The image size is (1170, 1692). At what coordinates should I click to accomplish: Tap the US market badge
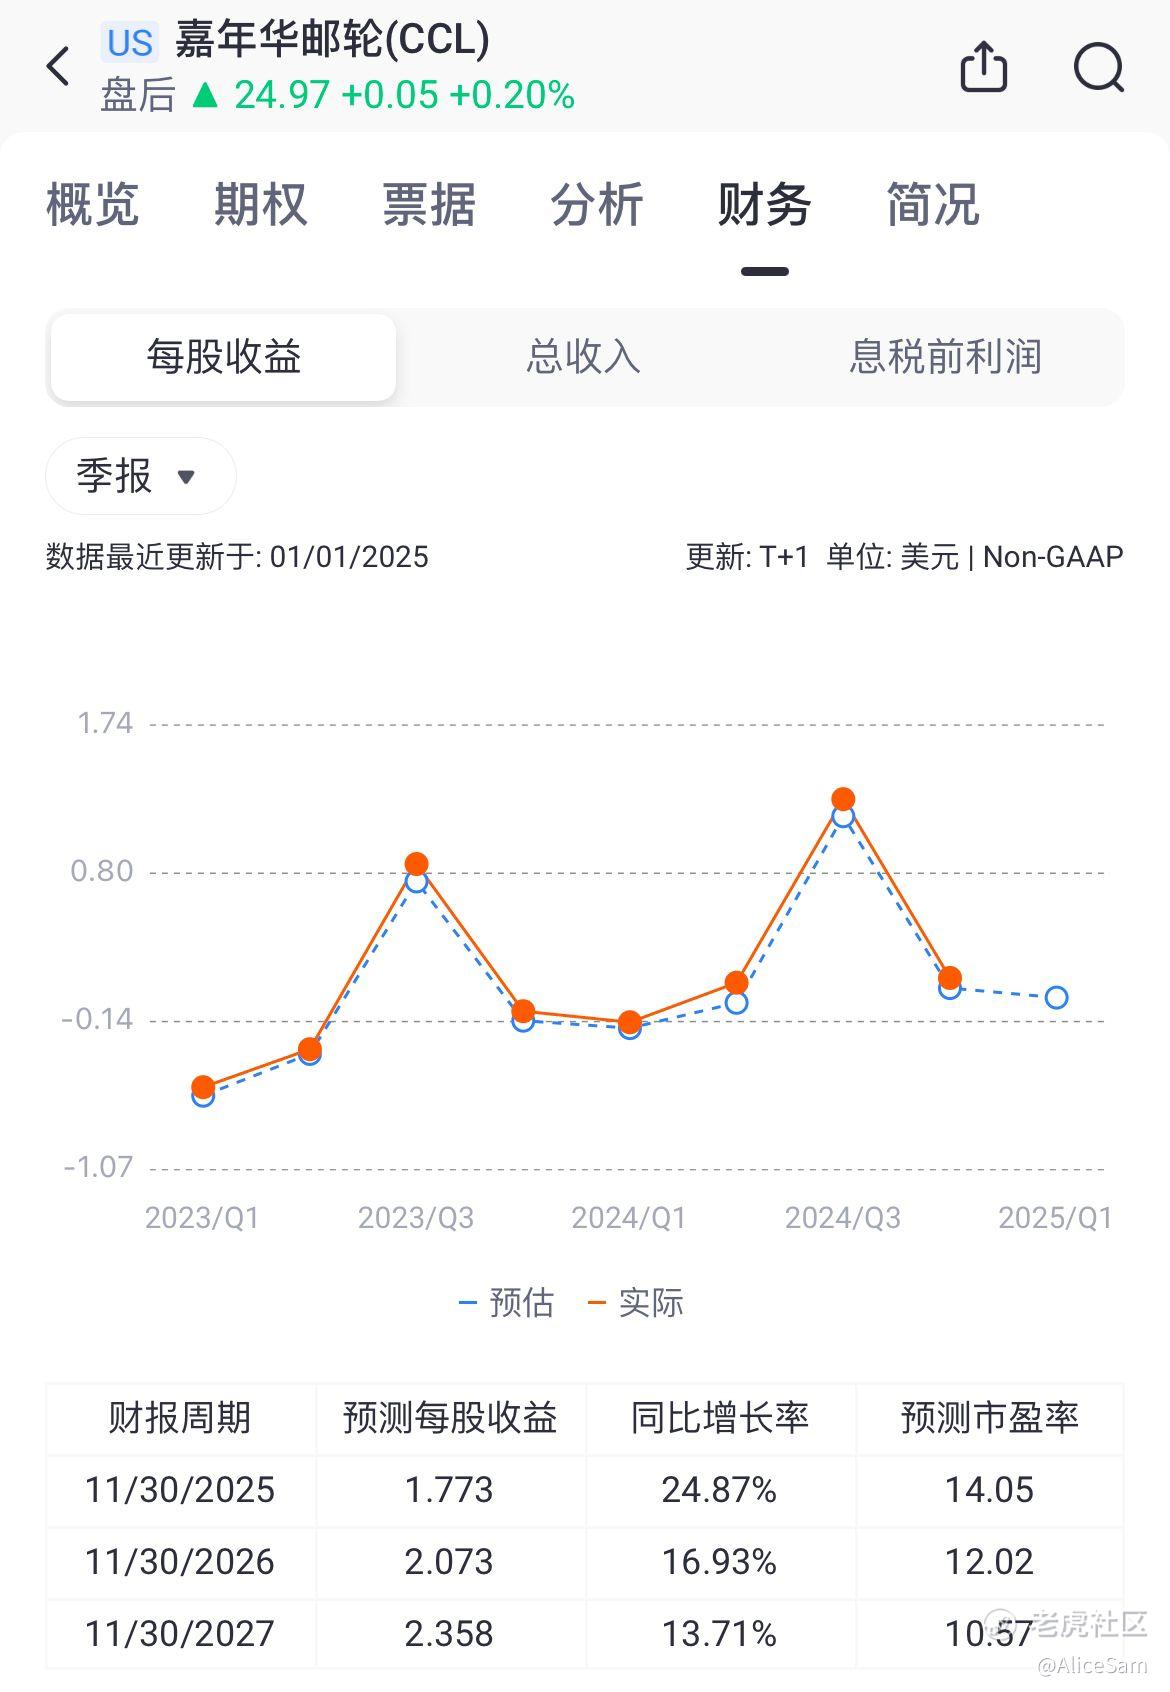(130, 42)
